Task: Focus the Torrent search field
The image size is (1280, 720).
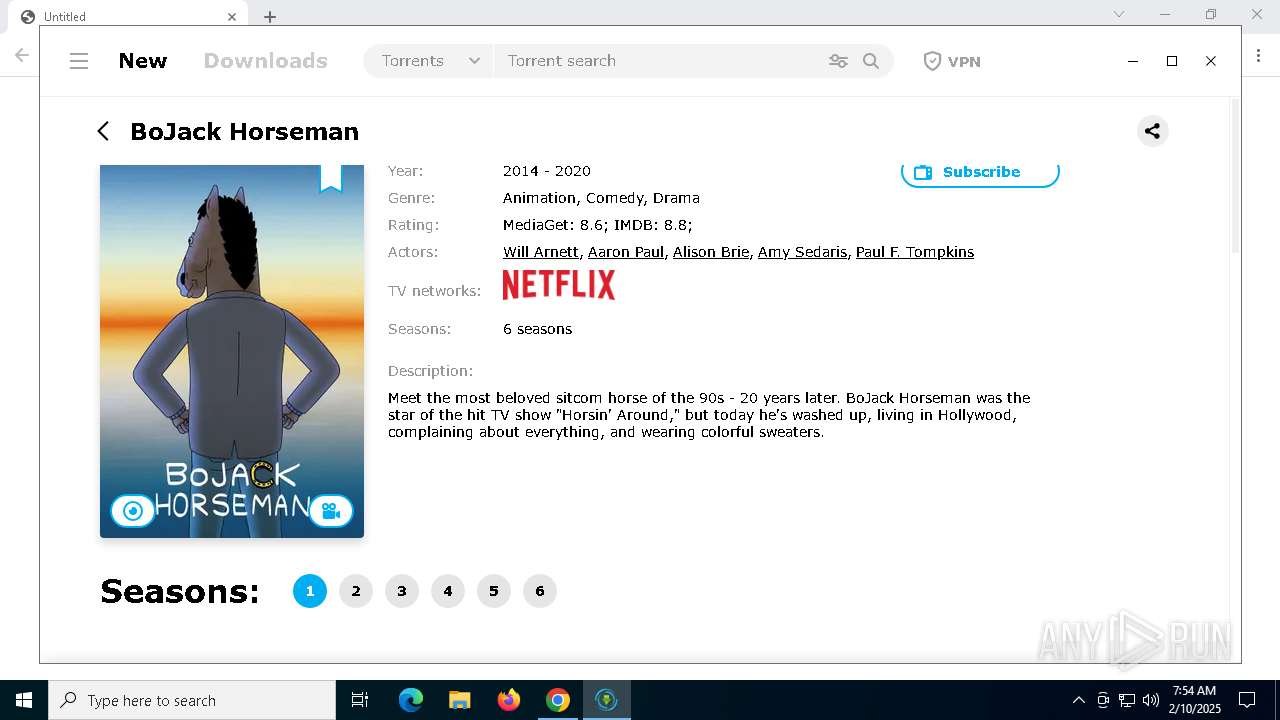Action: pos(660,61)
